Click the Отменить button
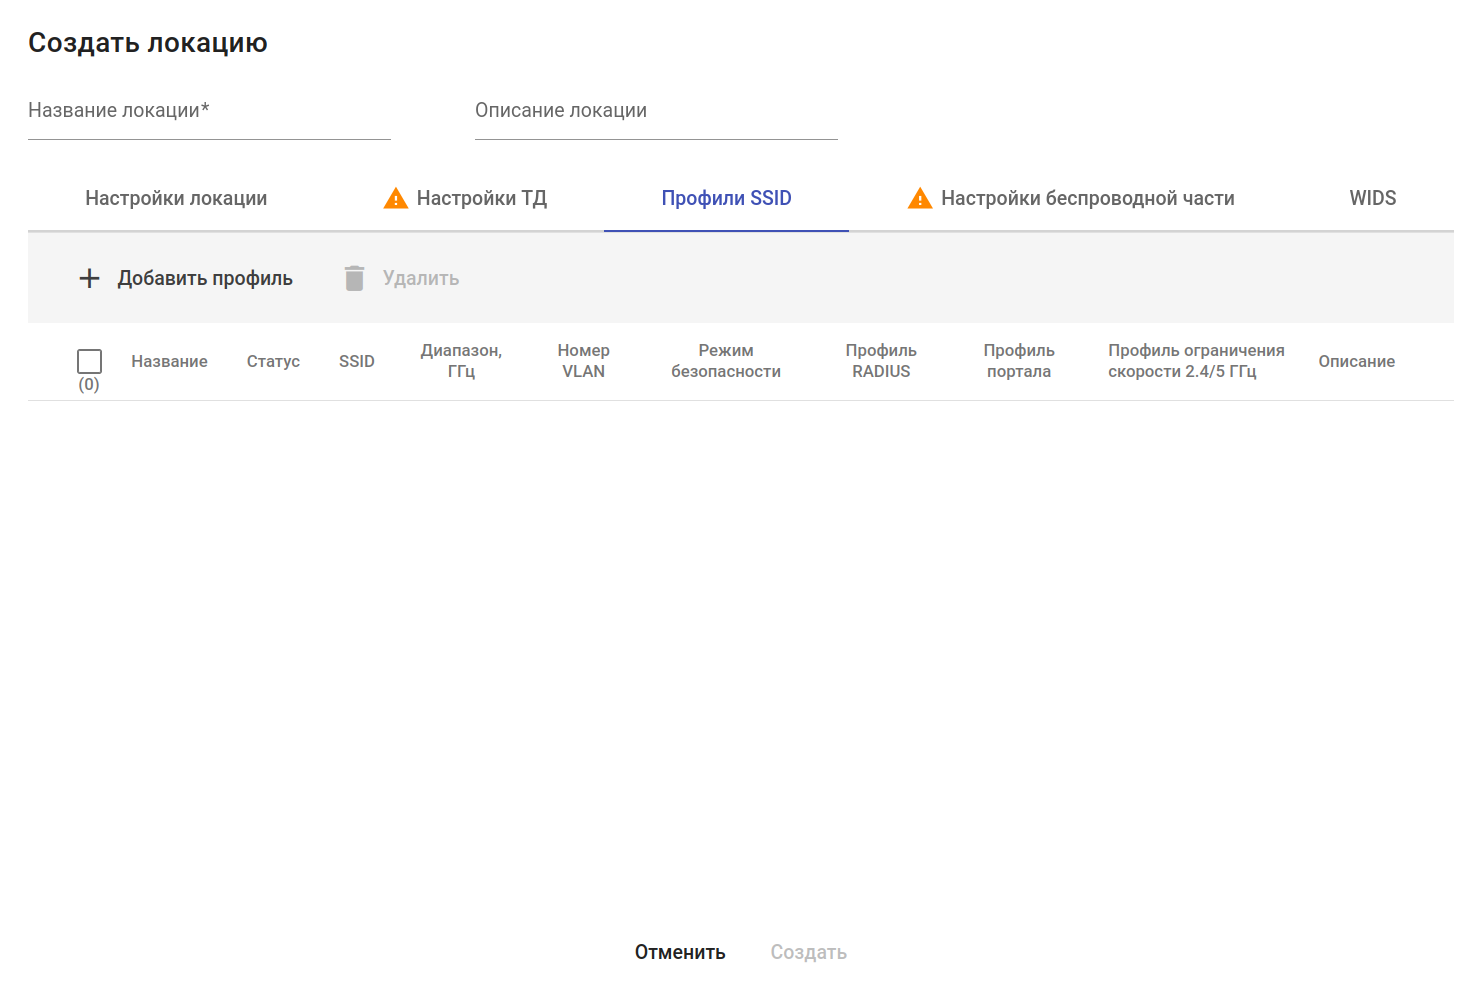Image resolution: width=1483 pixels, height=983 pixels. [x=680, y=952]
